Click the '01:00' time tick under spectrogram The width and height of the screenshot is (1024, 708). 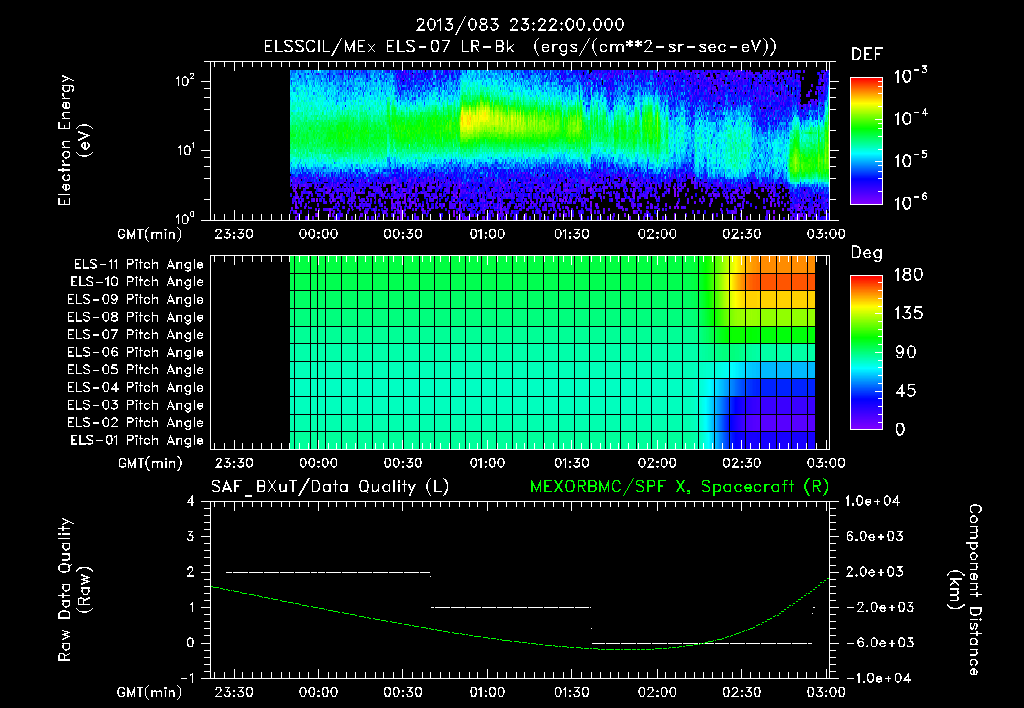click(x=487, y=234)
